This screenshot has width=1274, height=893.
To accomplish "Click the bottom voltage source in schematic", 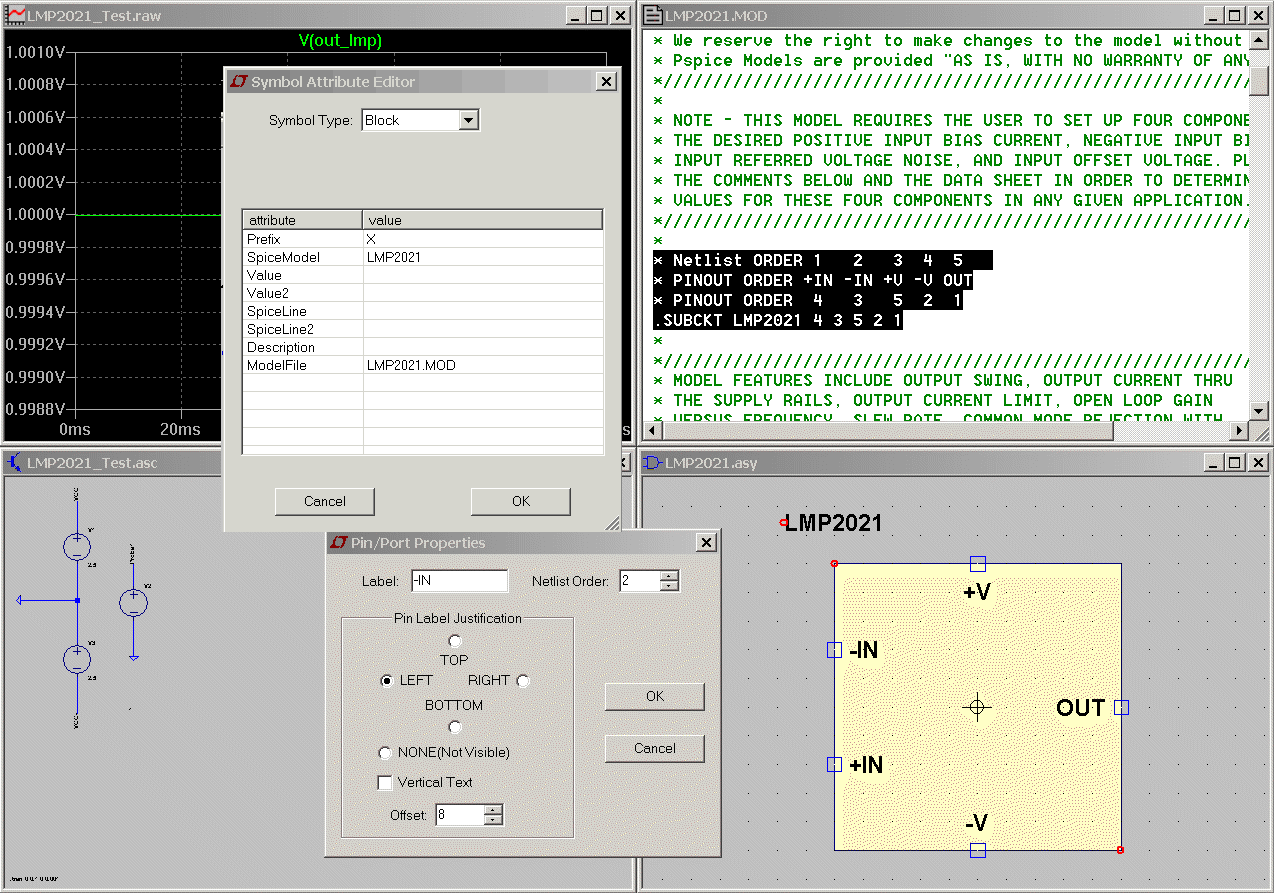I will click(77, 659).
